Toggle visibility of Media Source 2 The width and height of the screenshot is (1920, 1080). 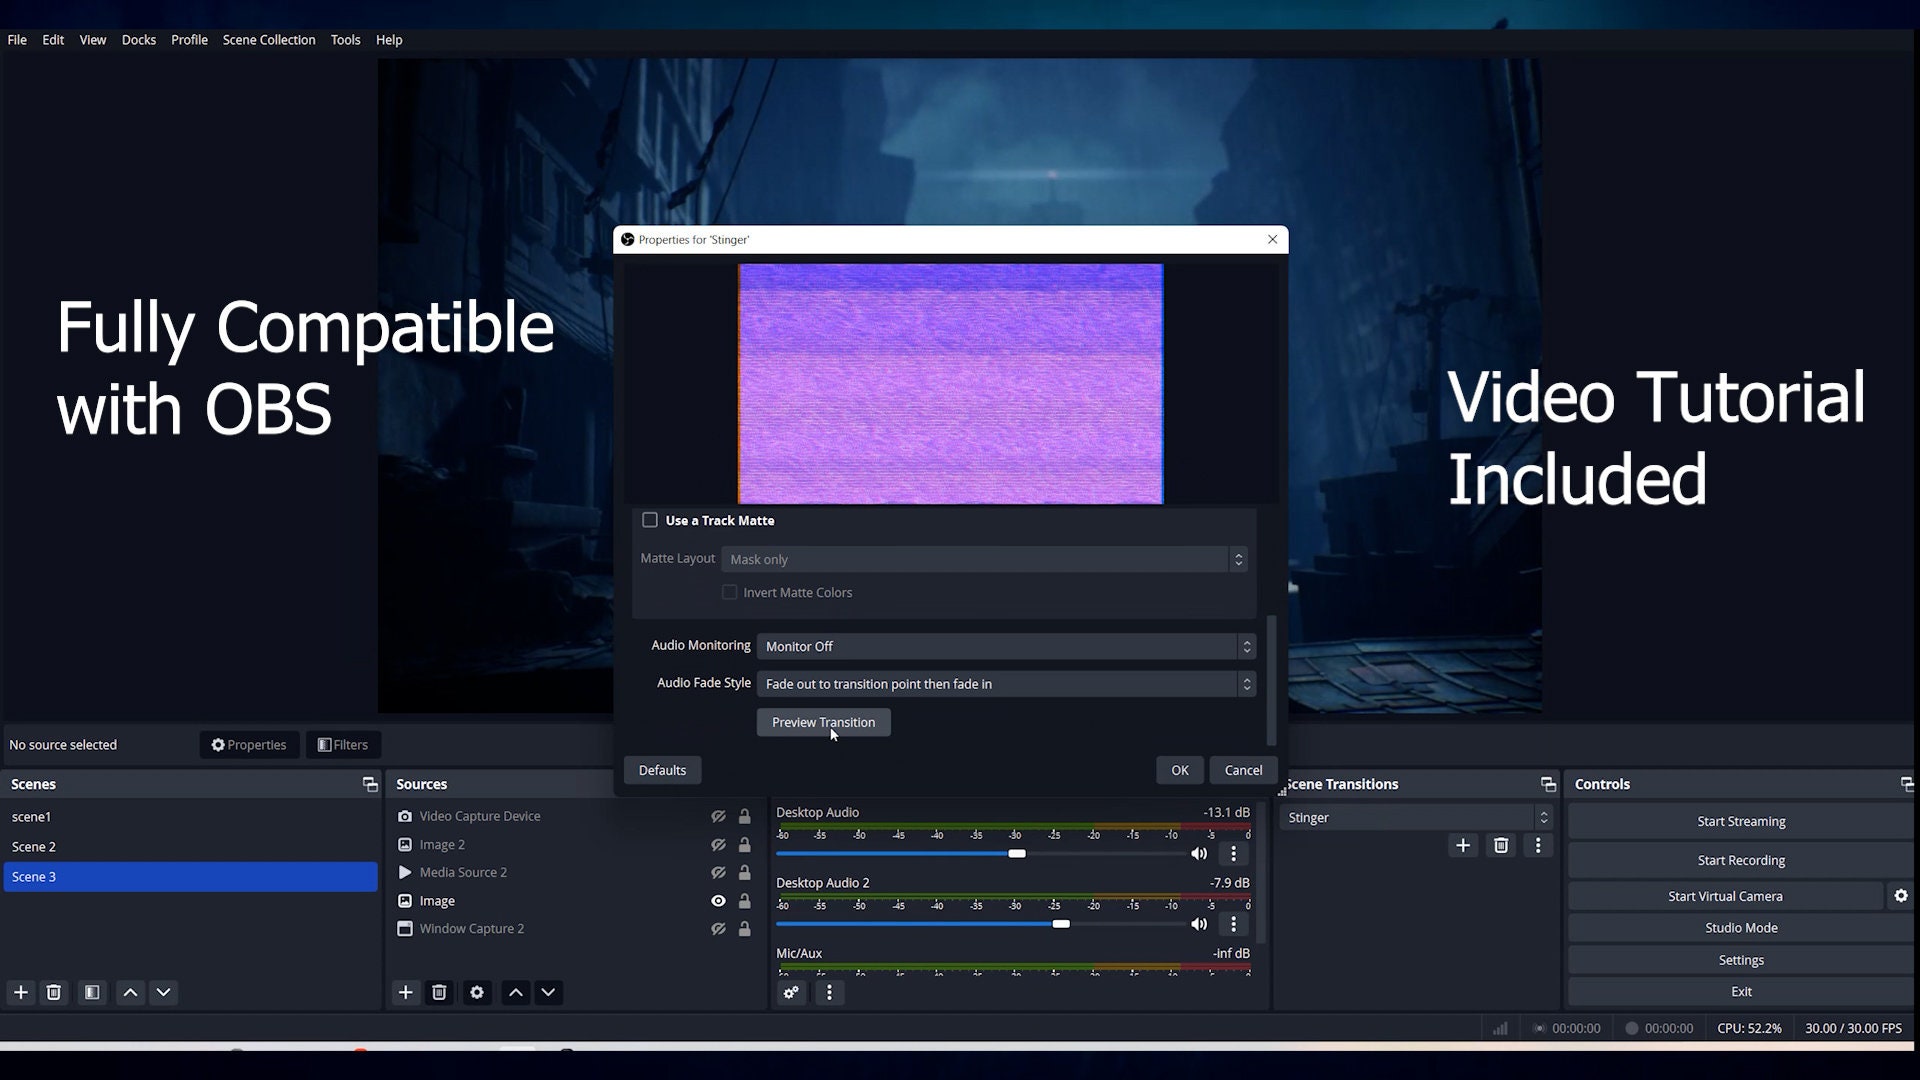(x=718, y=873)
